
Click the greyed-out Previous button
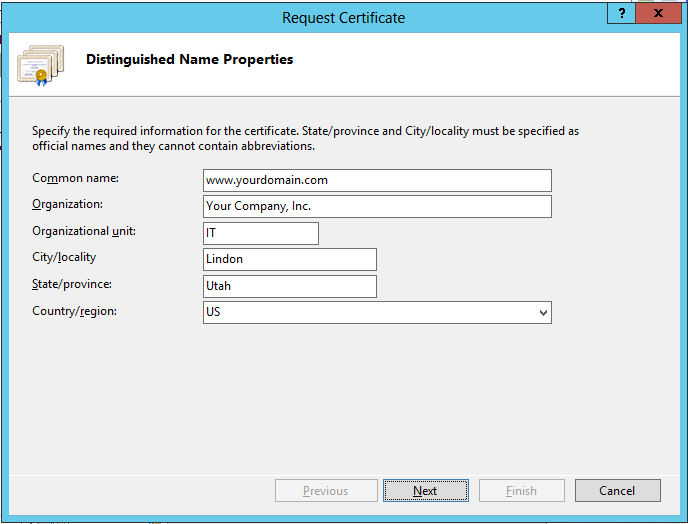[326, 491]
